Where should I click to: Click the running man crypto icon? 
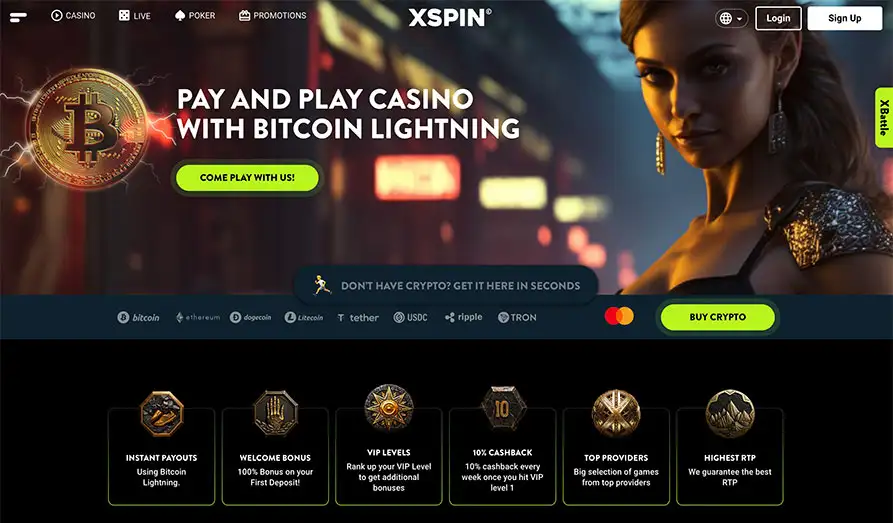coord(323,285)
